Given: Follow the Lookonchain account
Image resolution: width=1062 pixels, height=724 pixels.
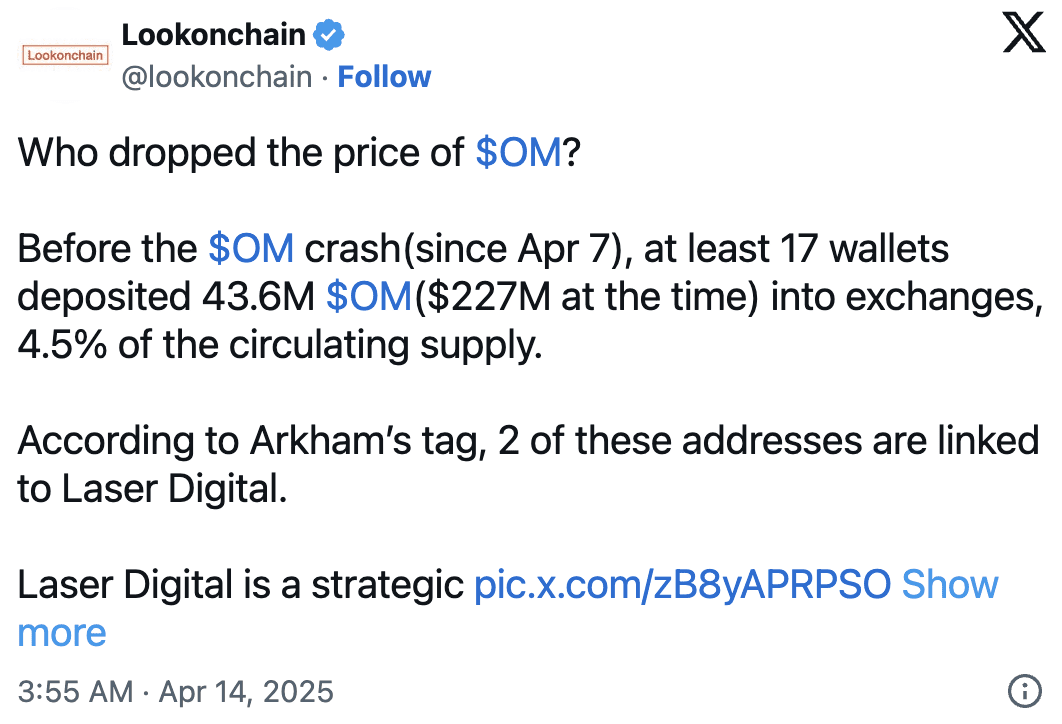Looking at the screenshot, I should [x=384, y=77].
